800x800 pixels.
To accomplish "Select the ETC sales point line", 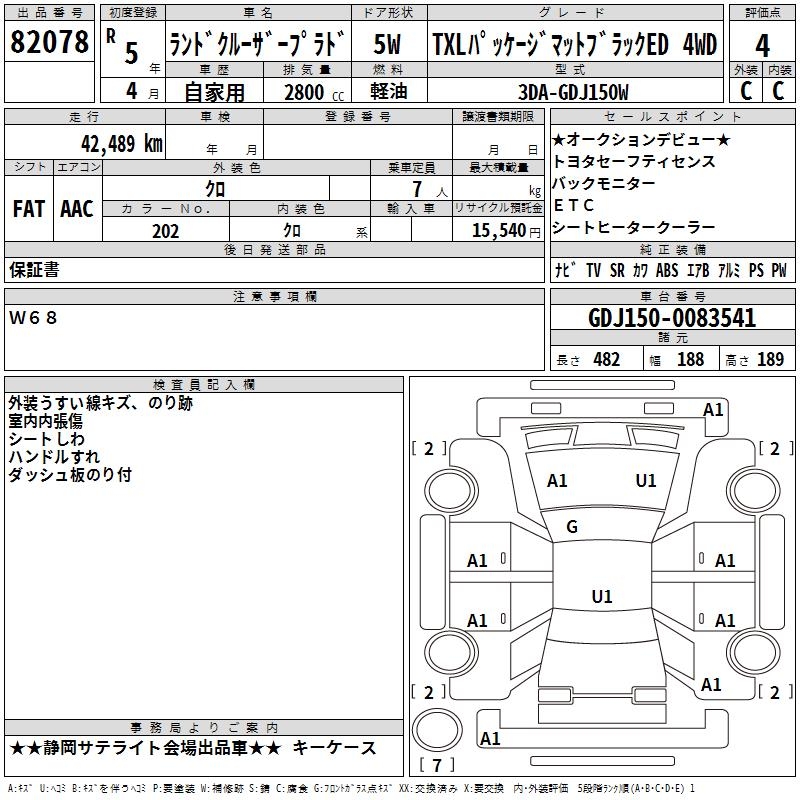I will (x=573, y=205).
